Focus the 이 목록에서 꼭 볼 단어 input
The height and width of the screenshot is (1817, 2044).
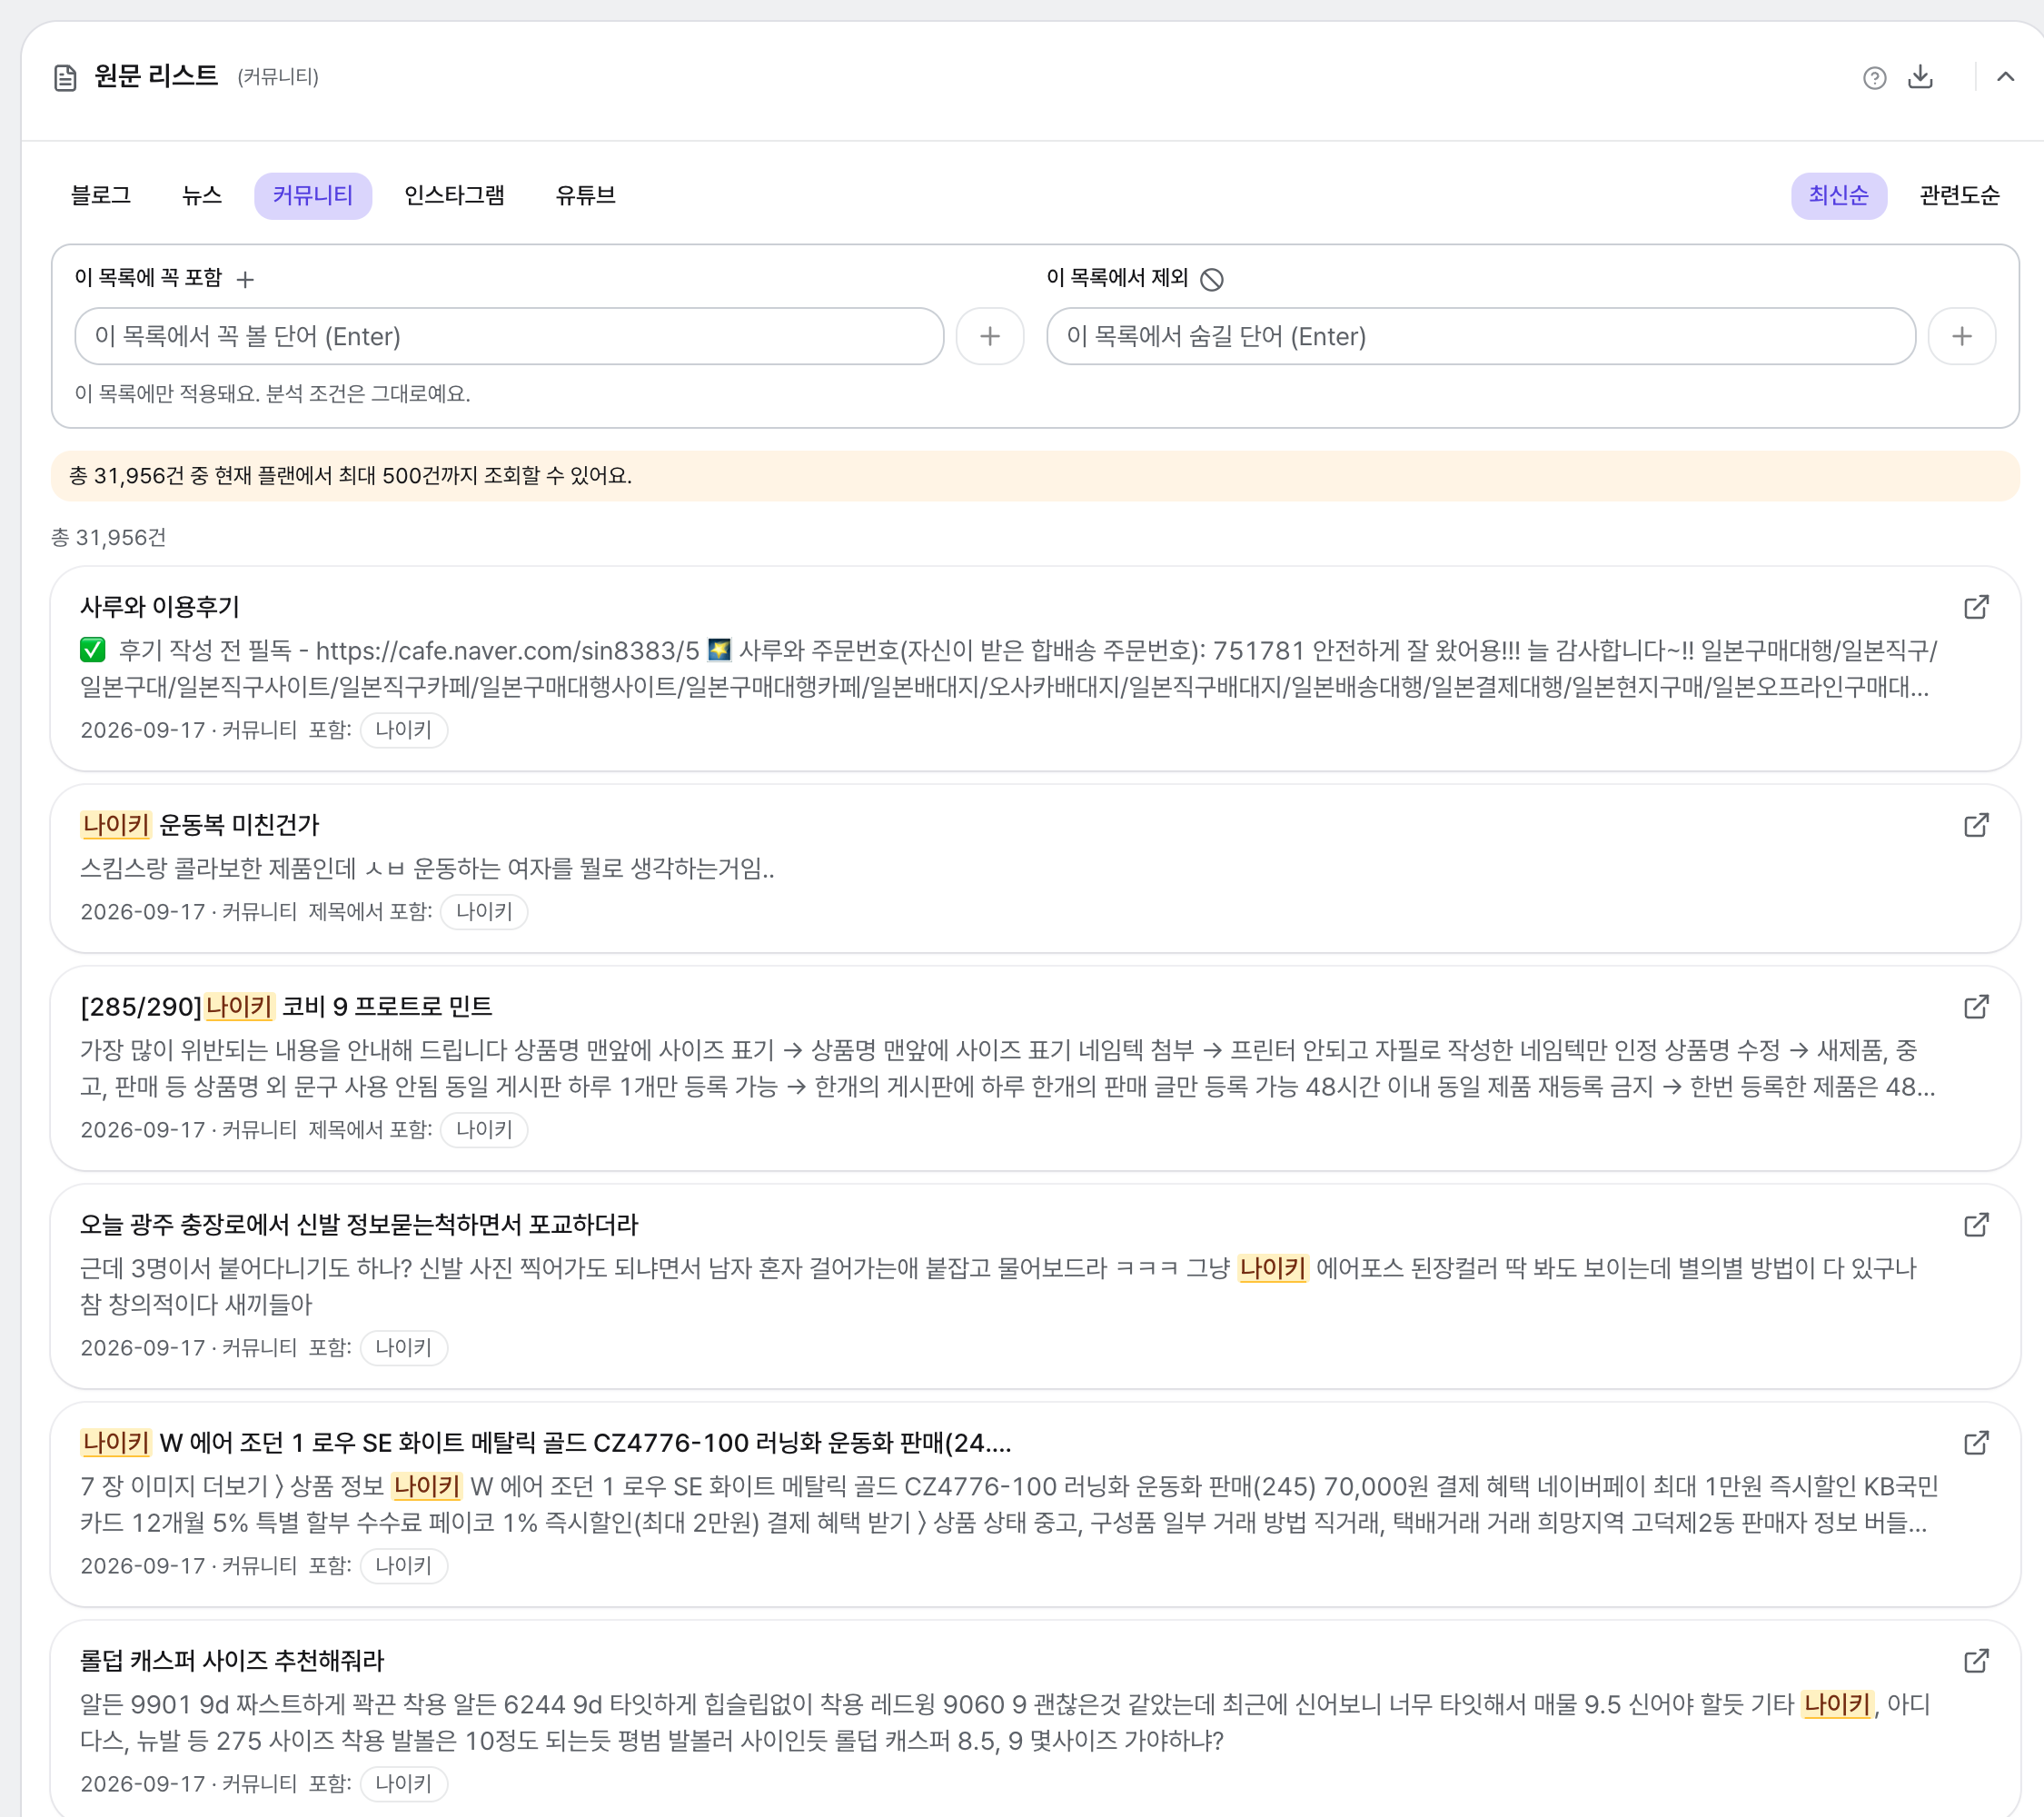(x=509, y=336)
